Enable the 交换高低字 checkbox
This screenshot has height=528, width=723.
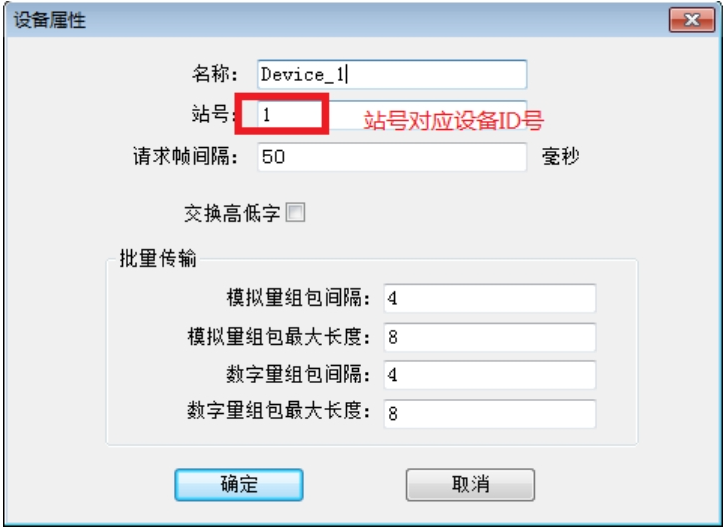(295, 213)
